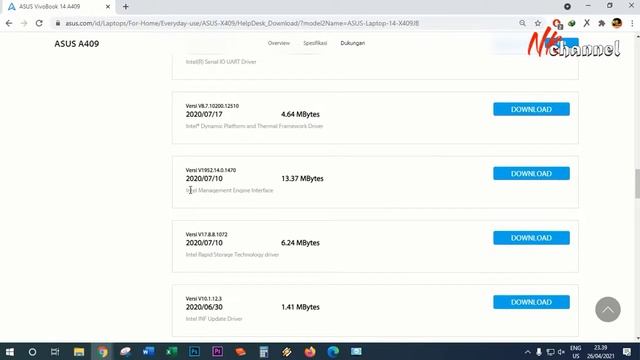
Task: Open a new browser tab
Action: click(x=126, y=7)
